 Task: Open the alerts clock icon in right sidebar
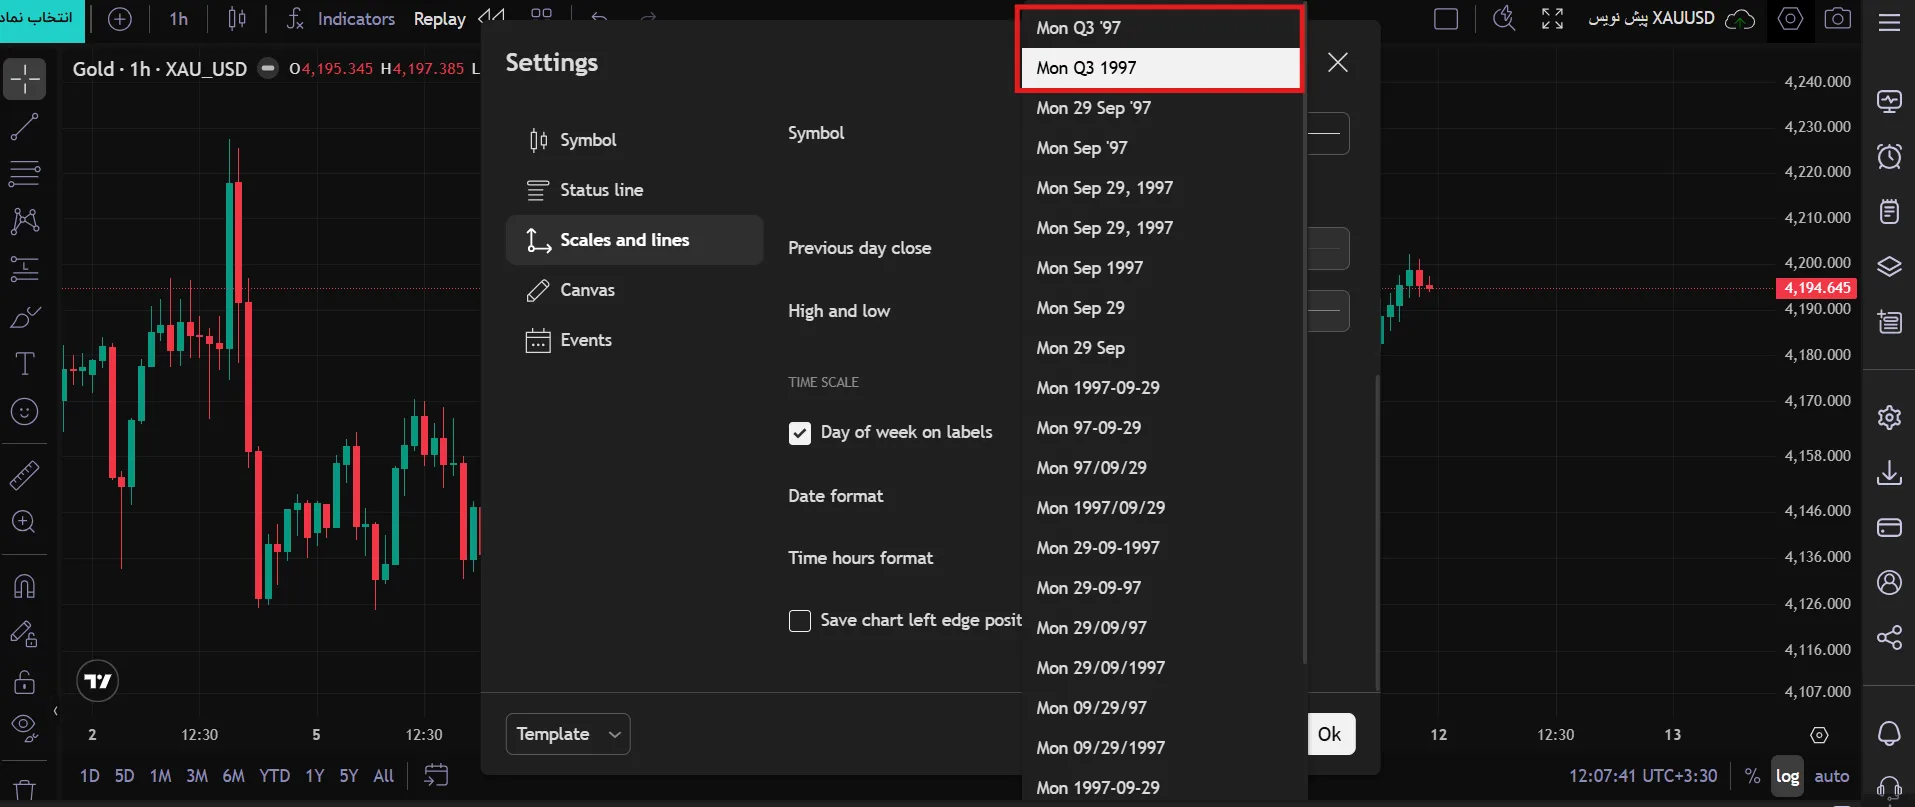(1889, 157)
